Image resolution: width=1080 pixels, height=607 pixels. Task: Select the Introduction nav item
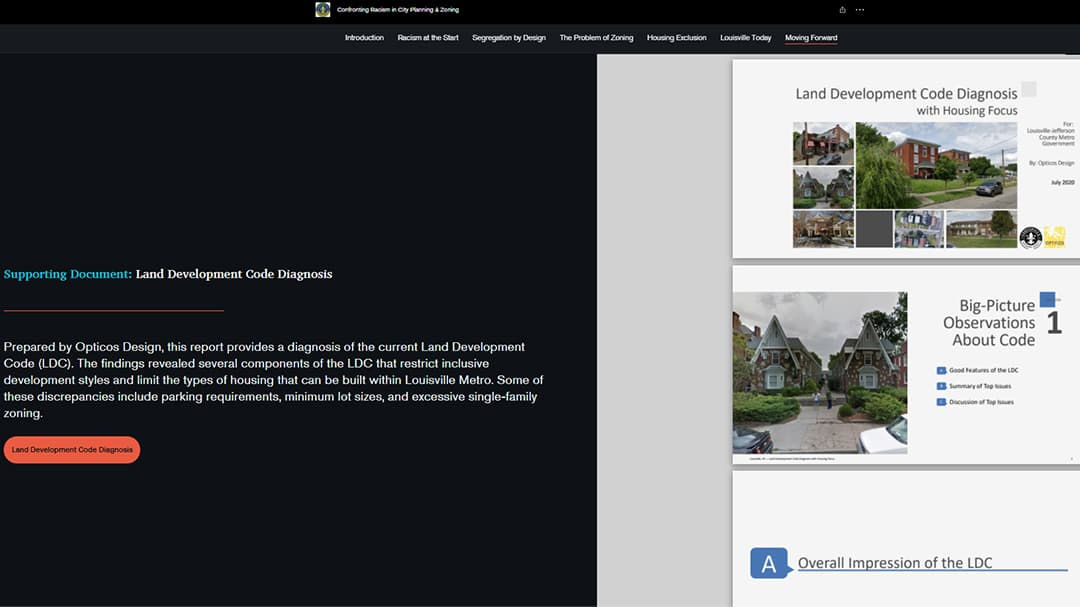[x=364, y=37]
